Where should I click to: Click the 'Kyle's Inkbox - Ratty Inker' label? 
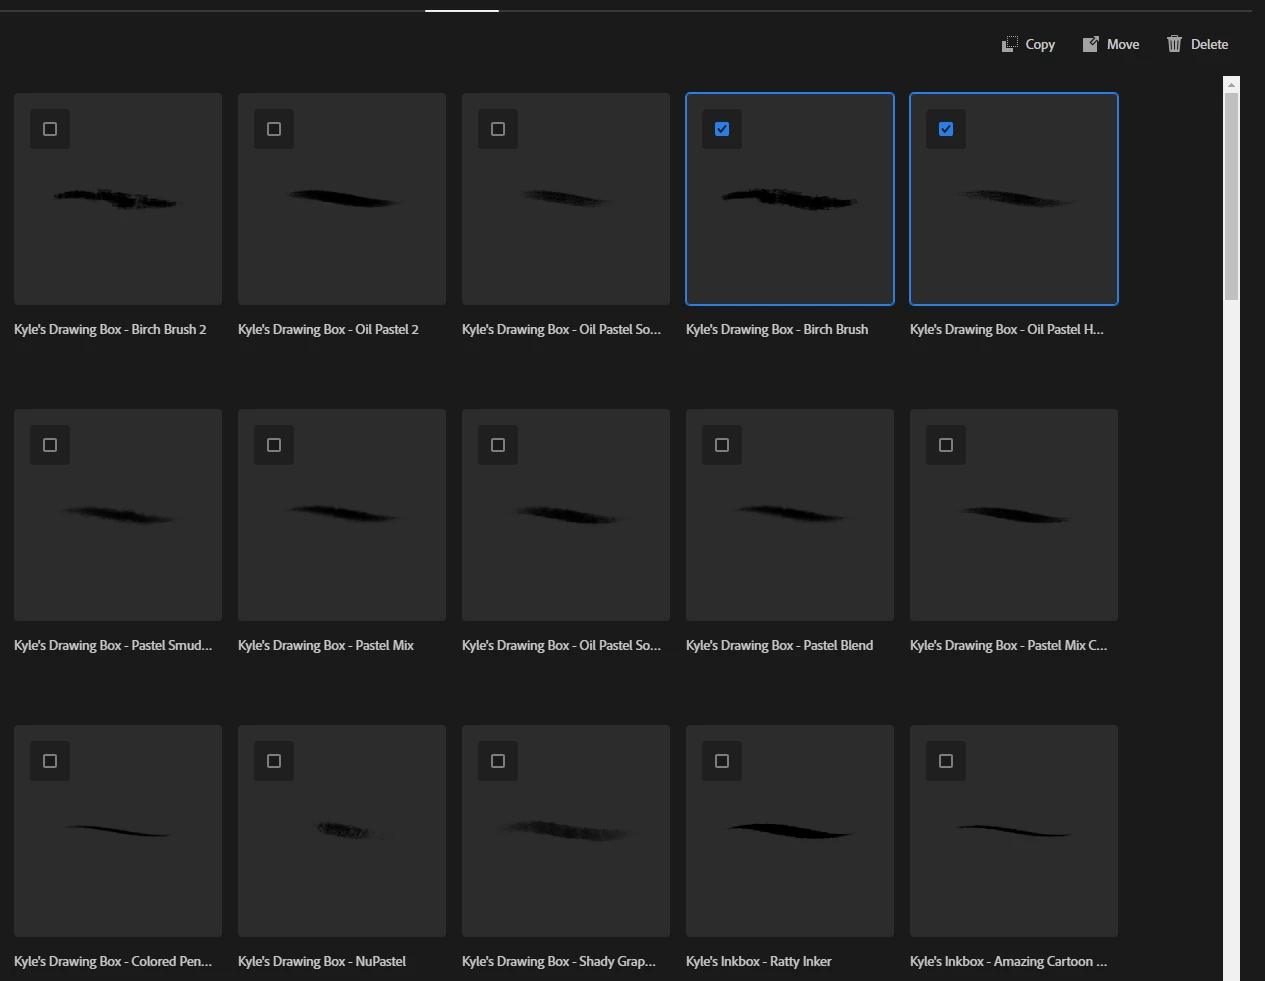[x=759, y=961]
